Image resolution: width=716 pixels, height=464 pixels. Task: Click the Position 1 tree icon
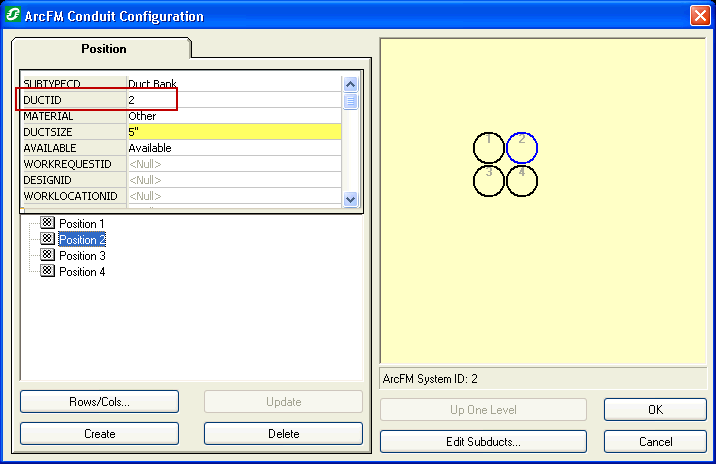point(47,224)
